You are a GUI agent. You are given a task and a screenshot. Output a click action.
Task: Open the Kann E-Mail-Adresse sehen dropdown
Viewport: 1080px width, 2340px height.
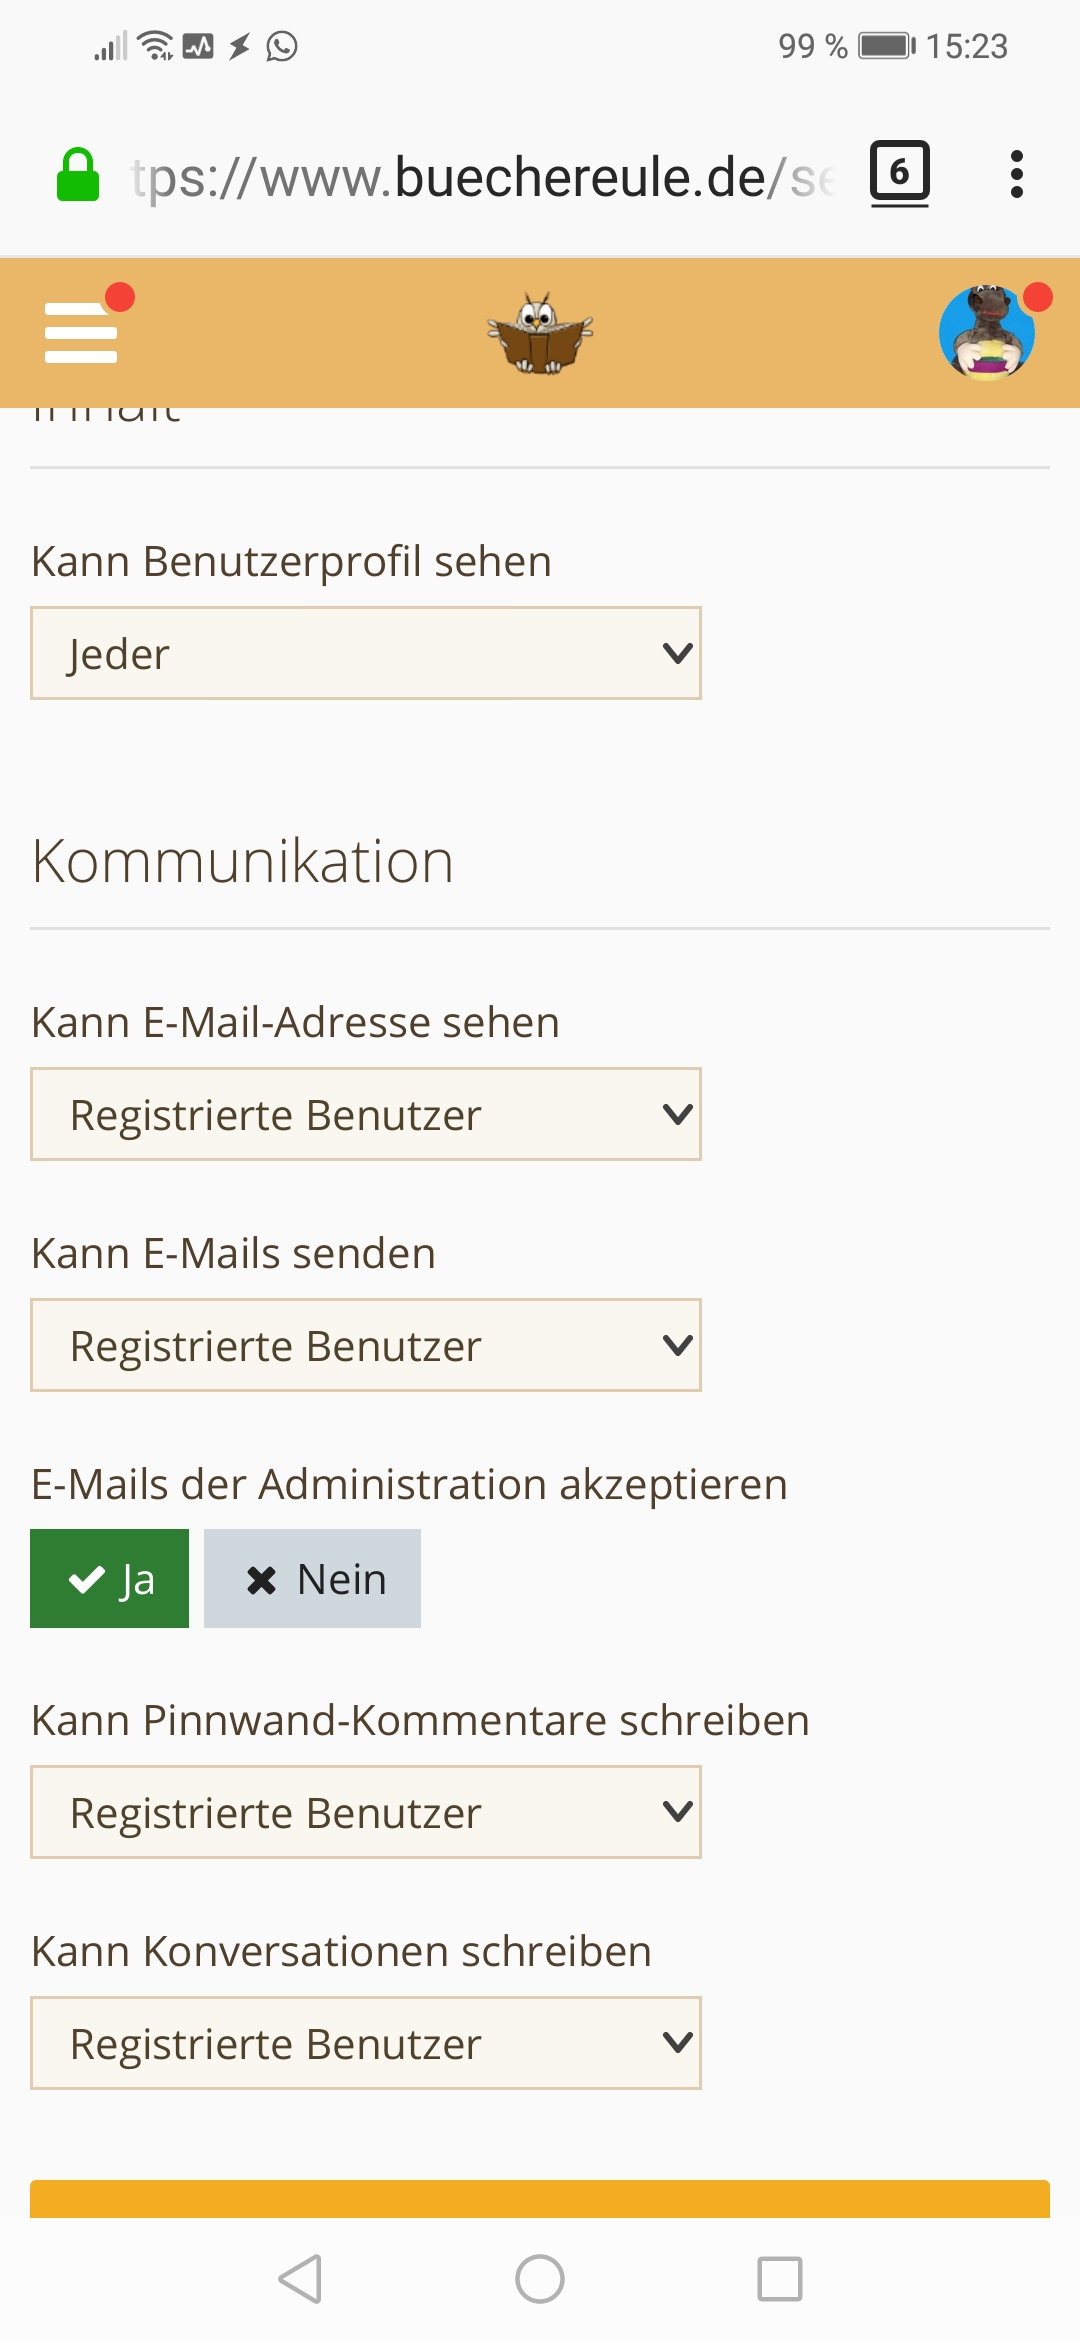tap(366, 1114)
